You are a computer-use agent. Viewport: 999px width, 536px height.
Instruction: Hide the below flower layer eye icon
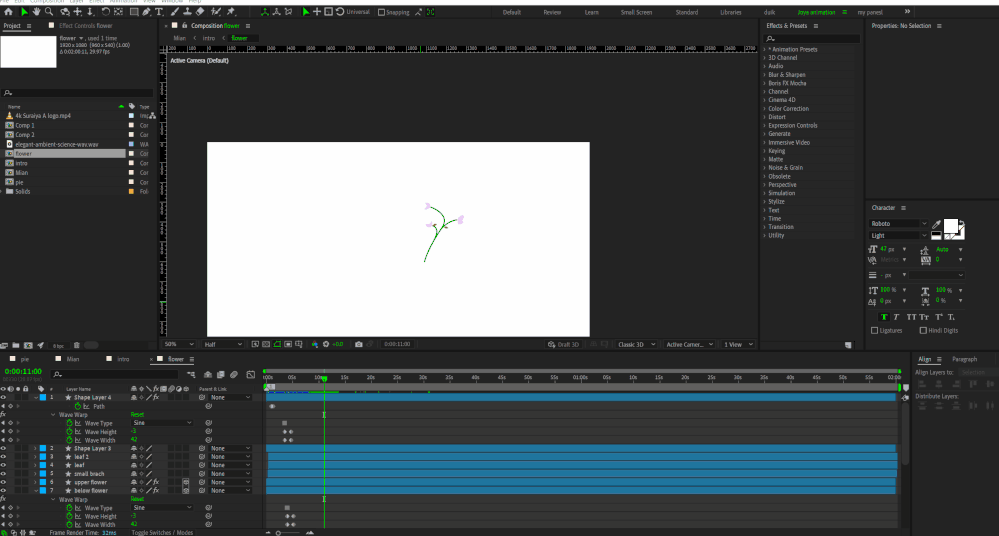3,491
